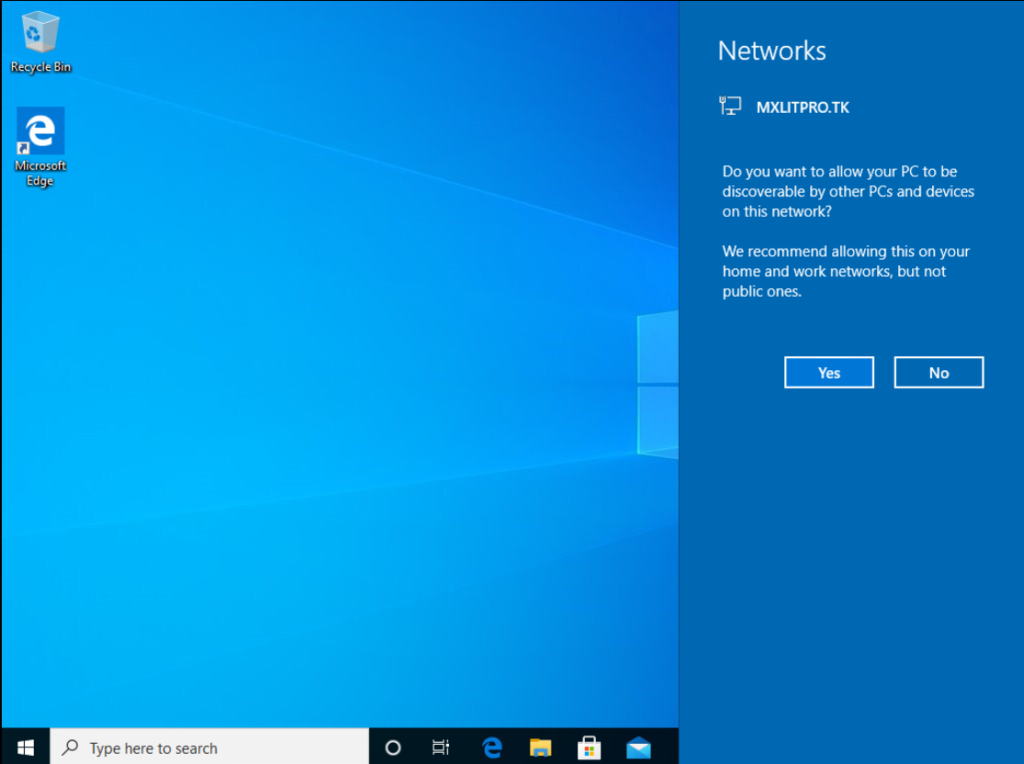This screenshot has height=764, width=1024.
Task: Open the Windows Start menu
Action: pyautogui.click(x=26, y=747)
